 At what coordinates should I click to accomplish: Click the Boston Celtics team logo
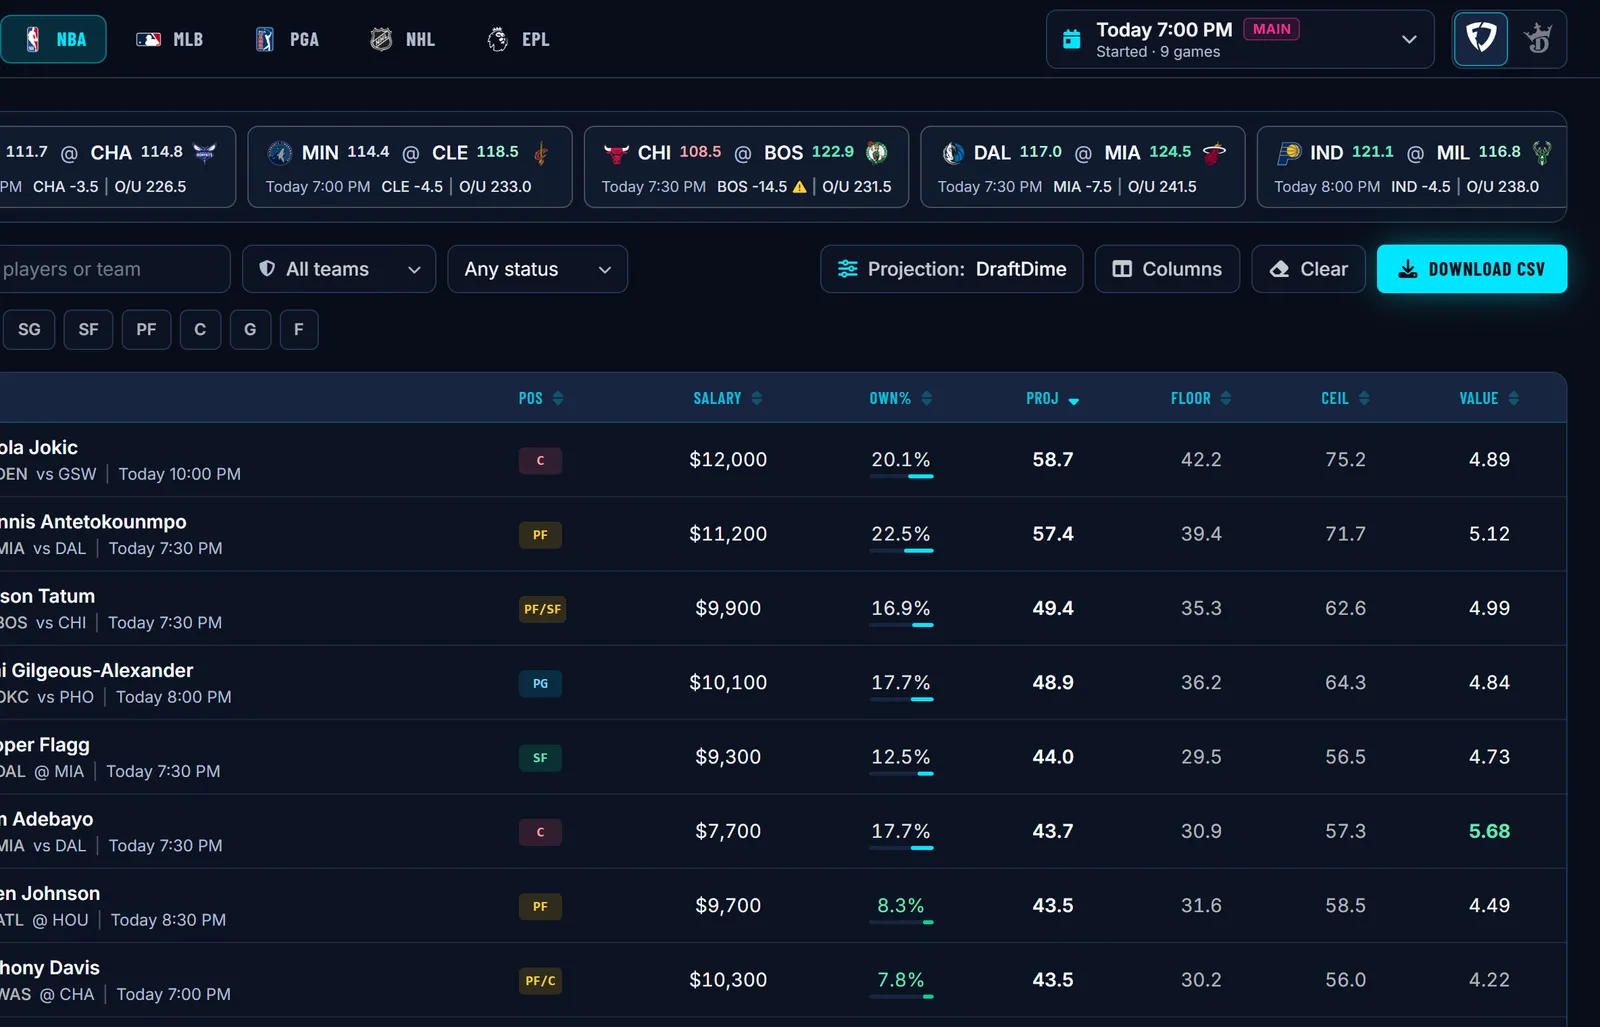tap(877, 152)
